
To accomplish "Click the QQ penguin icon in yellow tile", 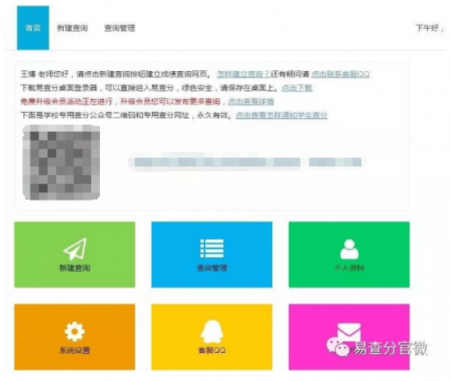I will pyautogui.click(x=212, y=331).
